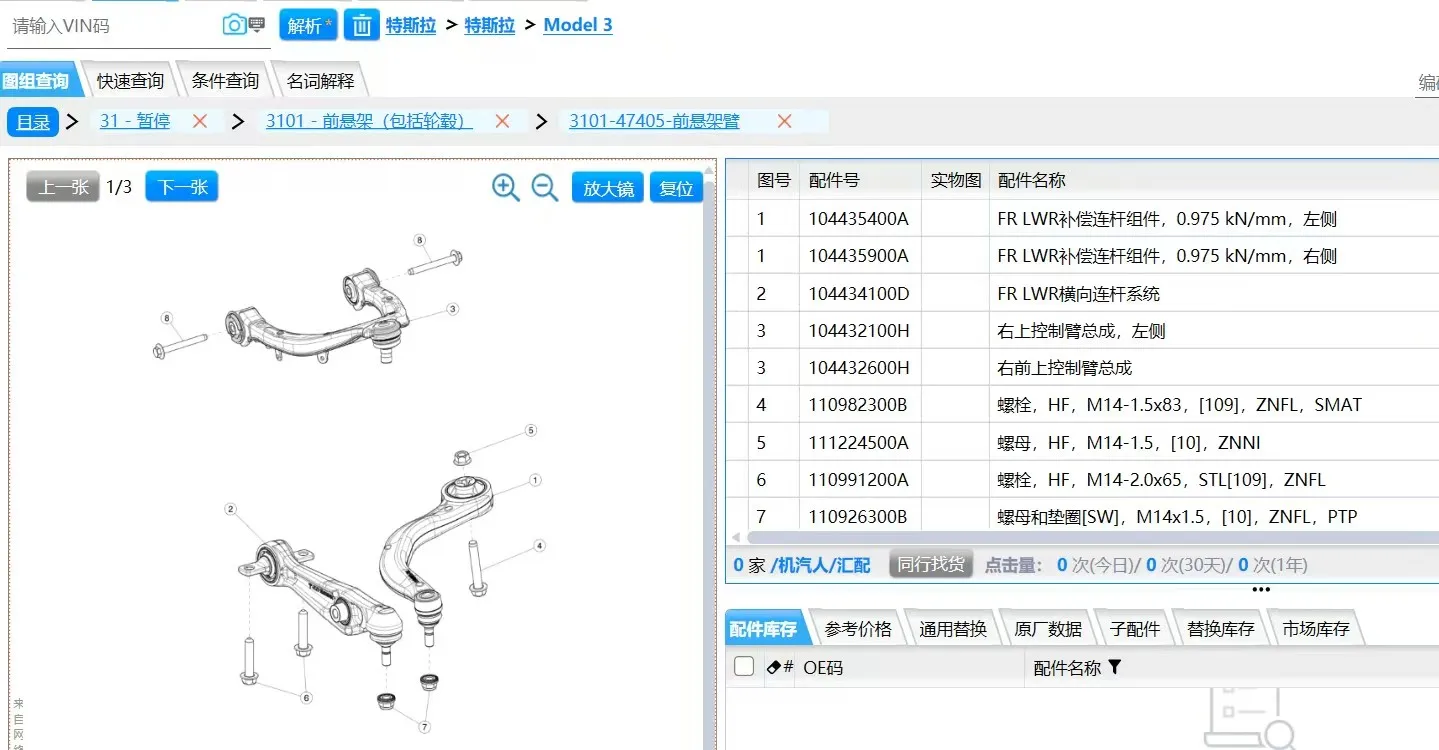The width and height of the screenshot is (1439, 750).
Task: Open the on-screen keyboard icon beside the camera
Action: [x=257, y=24]
